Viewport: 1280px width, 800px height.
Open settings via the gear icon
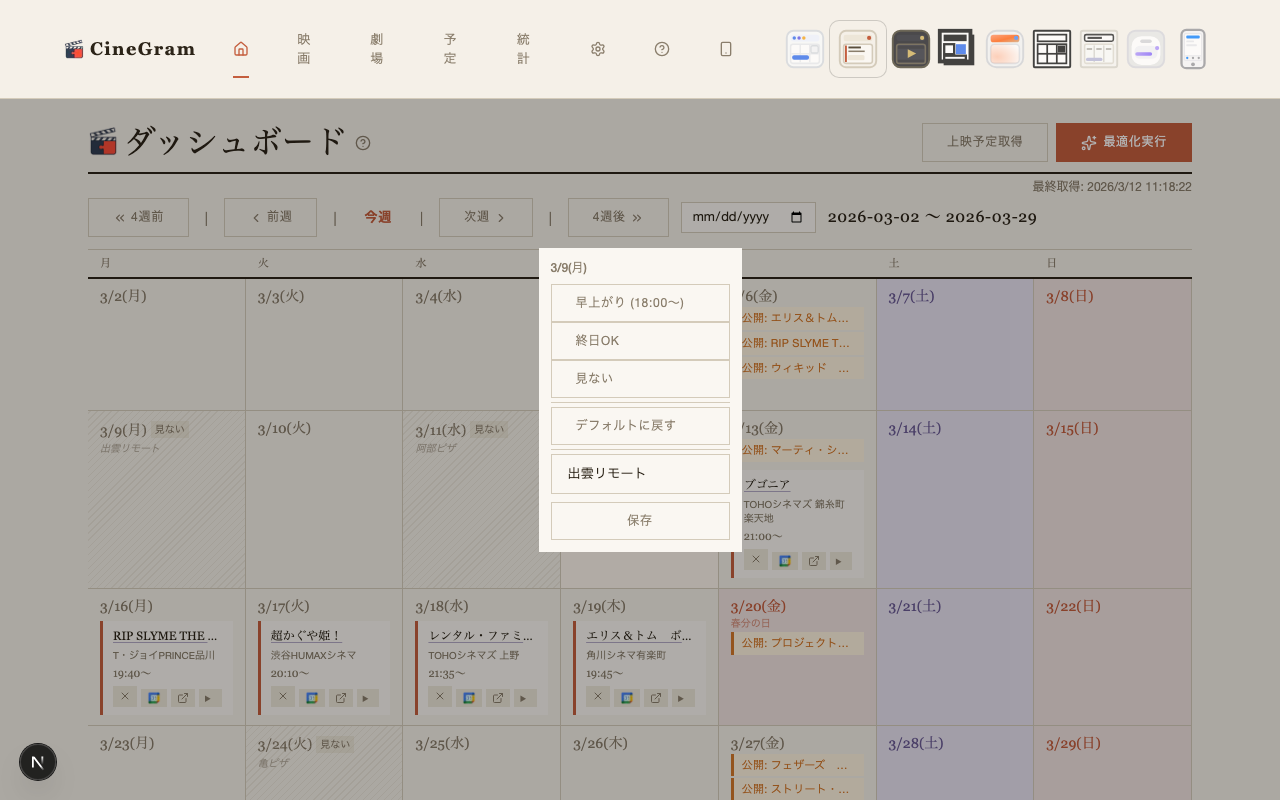pos(598,49)
